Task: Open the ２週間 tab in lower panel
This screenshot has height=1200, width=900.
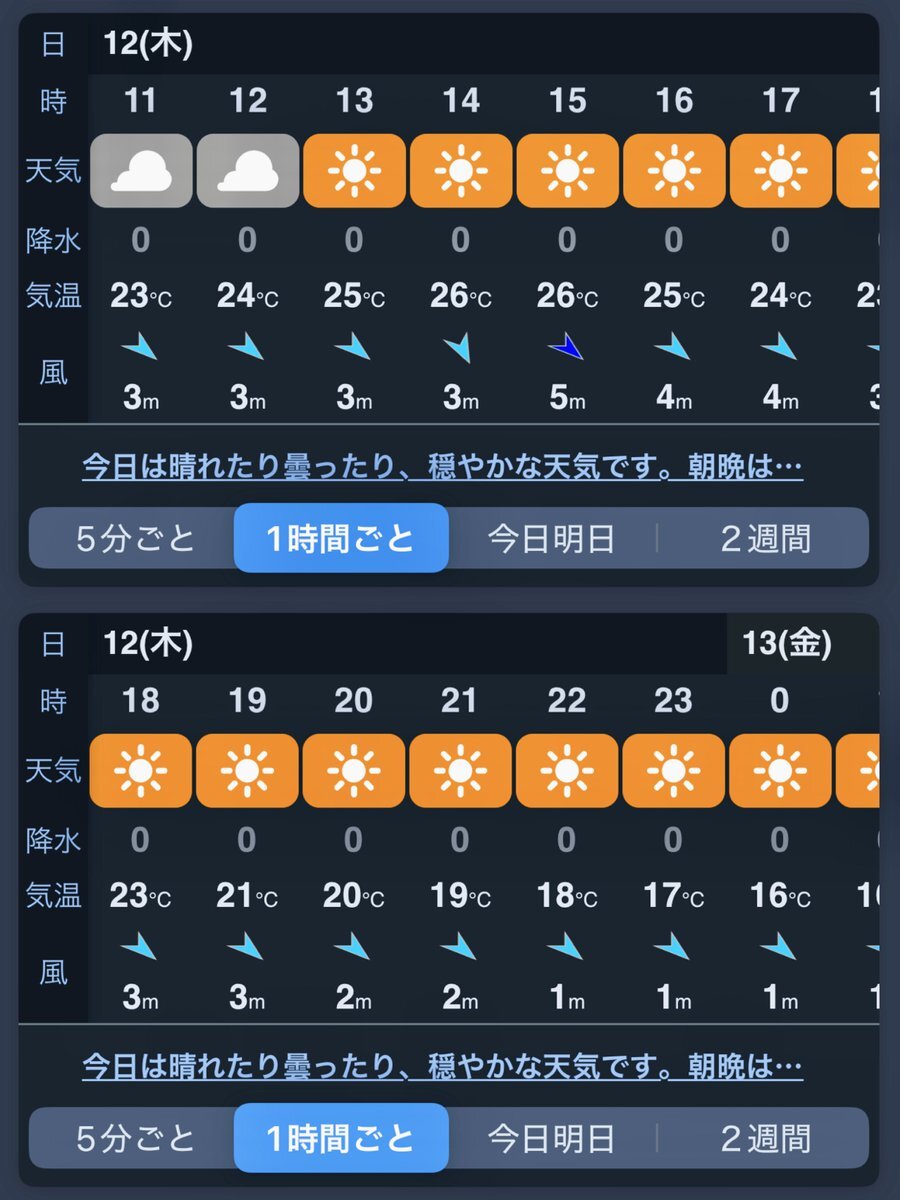Action: (x=765, y=1138)
